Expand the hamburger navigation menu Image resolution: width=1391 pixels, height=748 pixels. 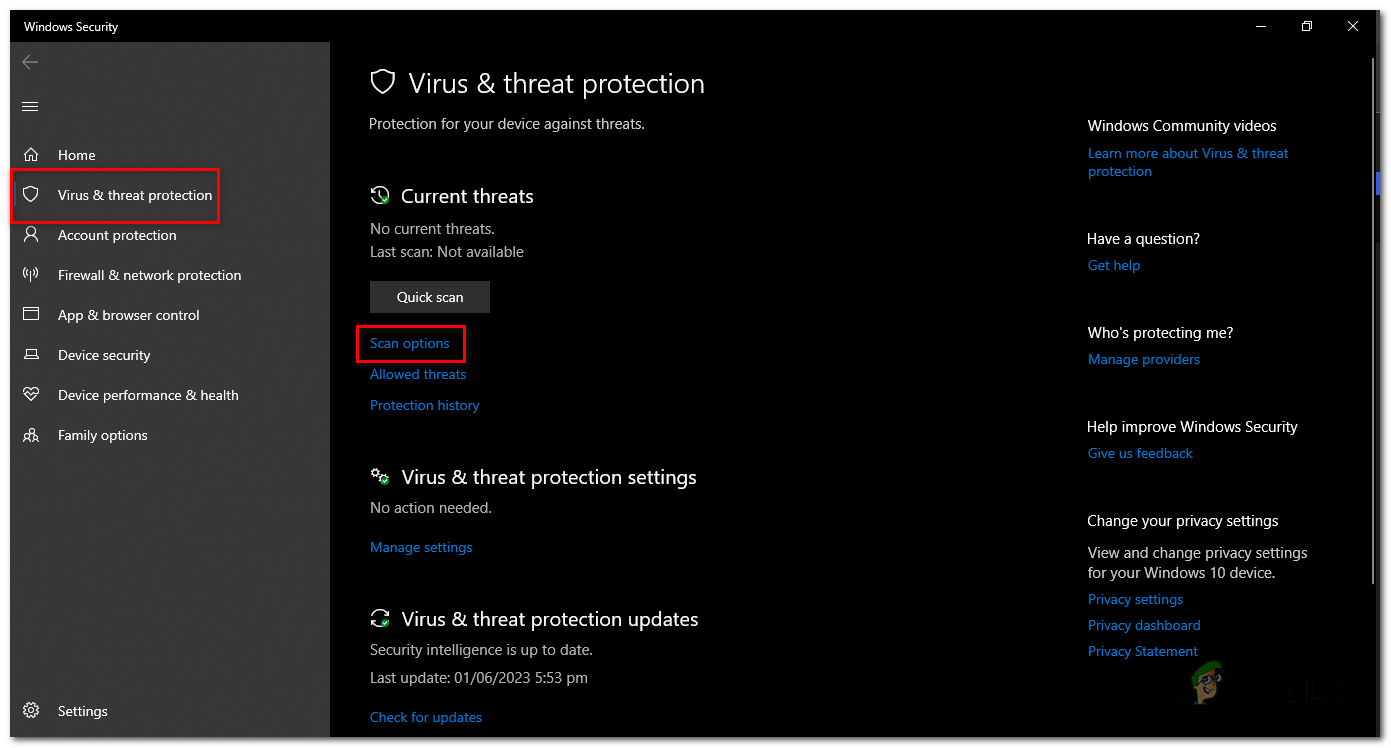(x=29, y=106)
